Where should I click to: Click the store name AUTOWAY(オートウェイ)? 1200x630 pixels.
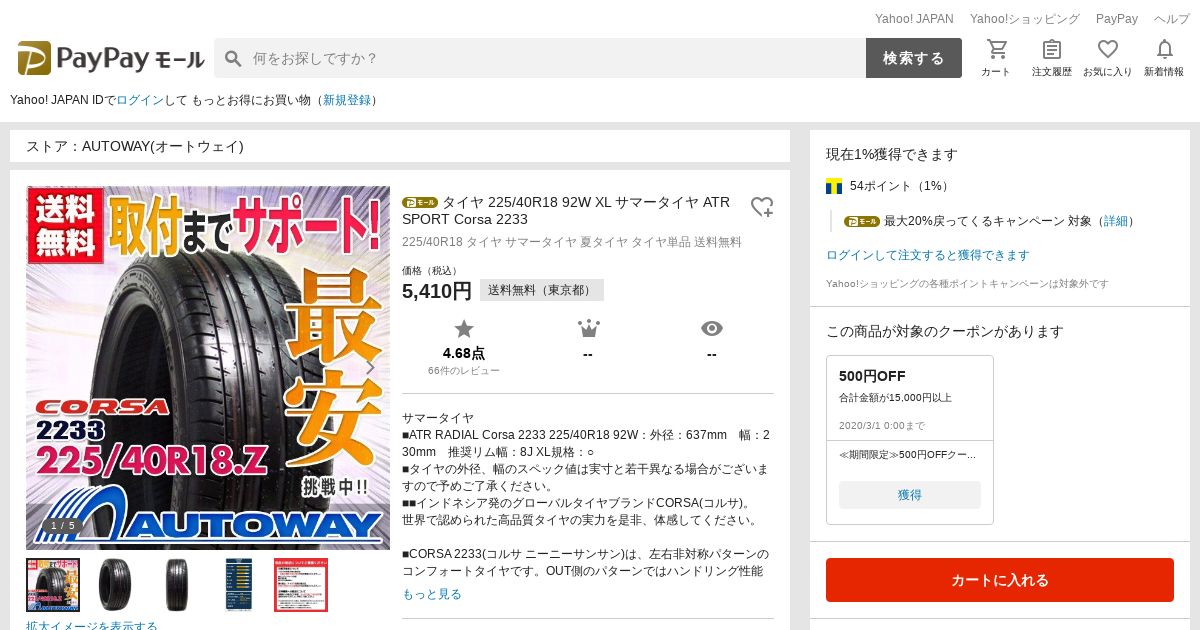point(162,146)
